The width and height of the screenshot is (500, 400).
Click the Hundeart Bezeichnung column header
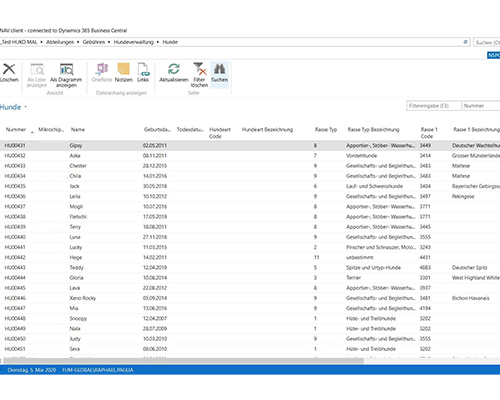(x=267, y=130)
